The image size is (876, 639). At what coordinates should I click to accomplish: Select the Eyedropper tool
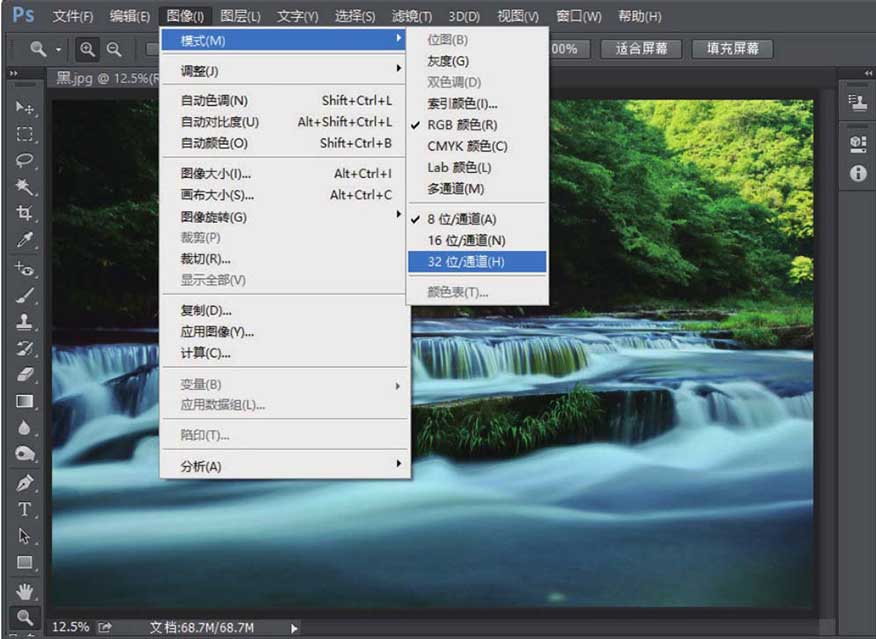[25, 241]
